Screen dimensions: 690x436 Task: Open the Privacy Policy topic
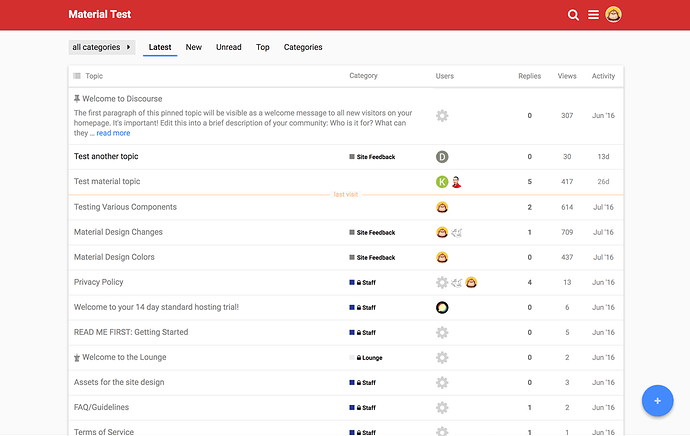click(x=99, y=282)
